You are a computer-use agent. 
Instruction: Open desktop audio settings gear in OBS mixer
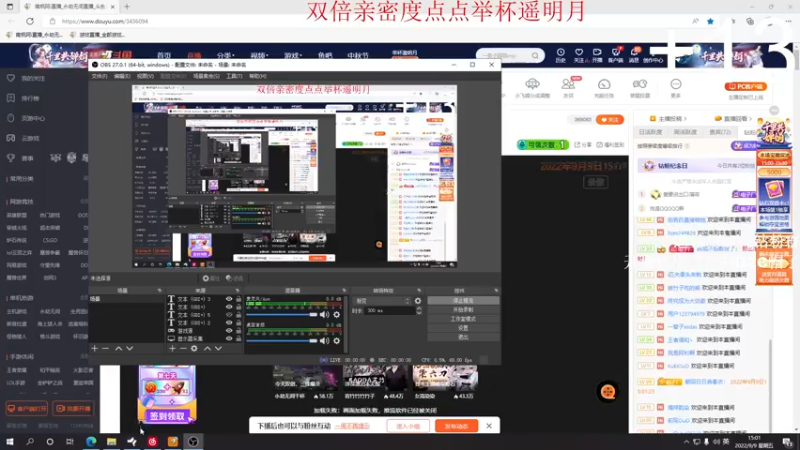coord(337,340)
